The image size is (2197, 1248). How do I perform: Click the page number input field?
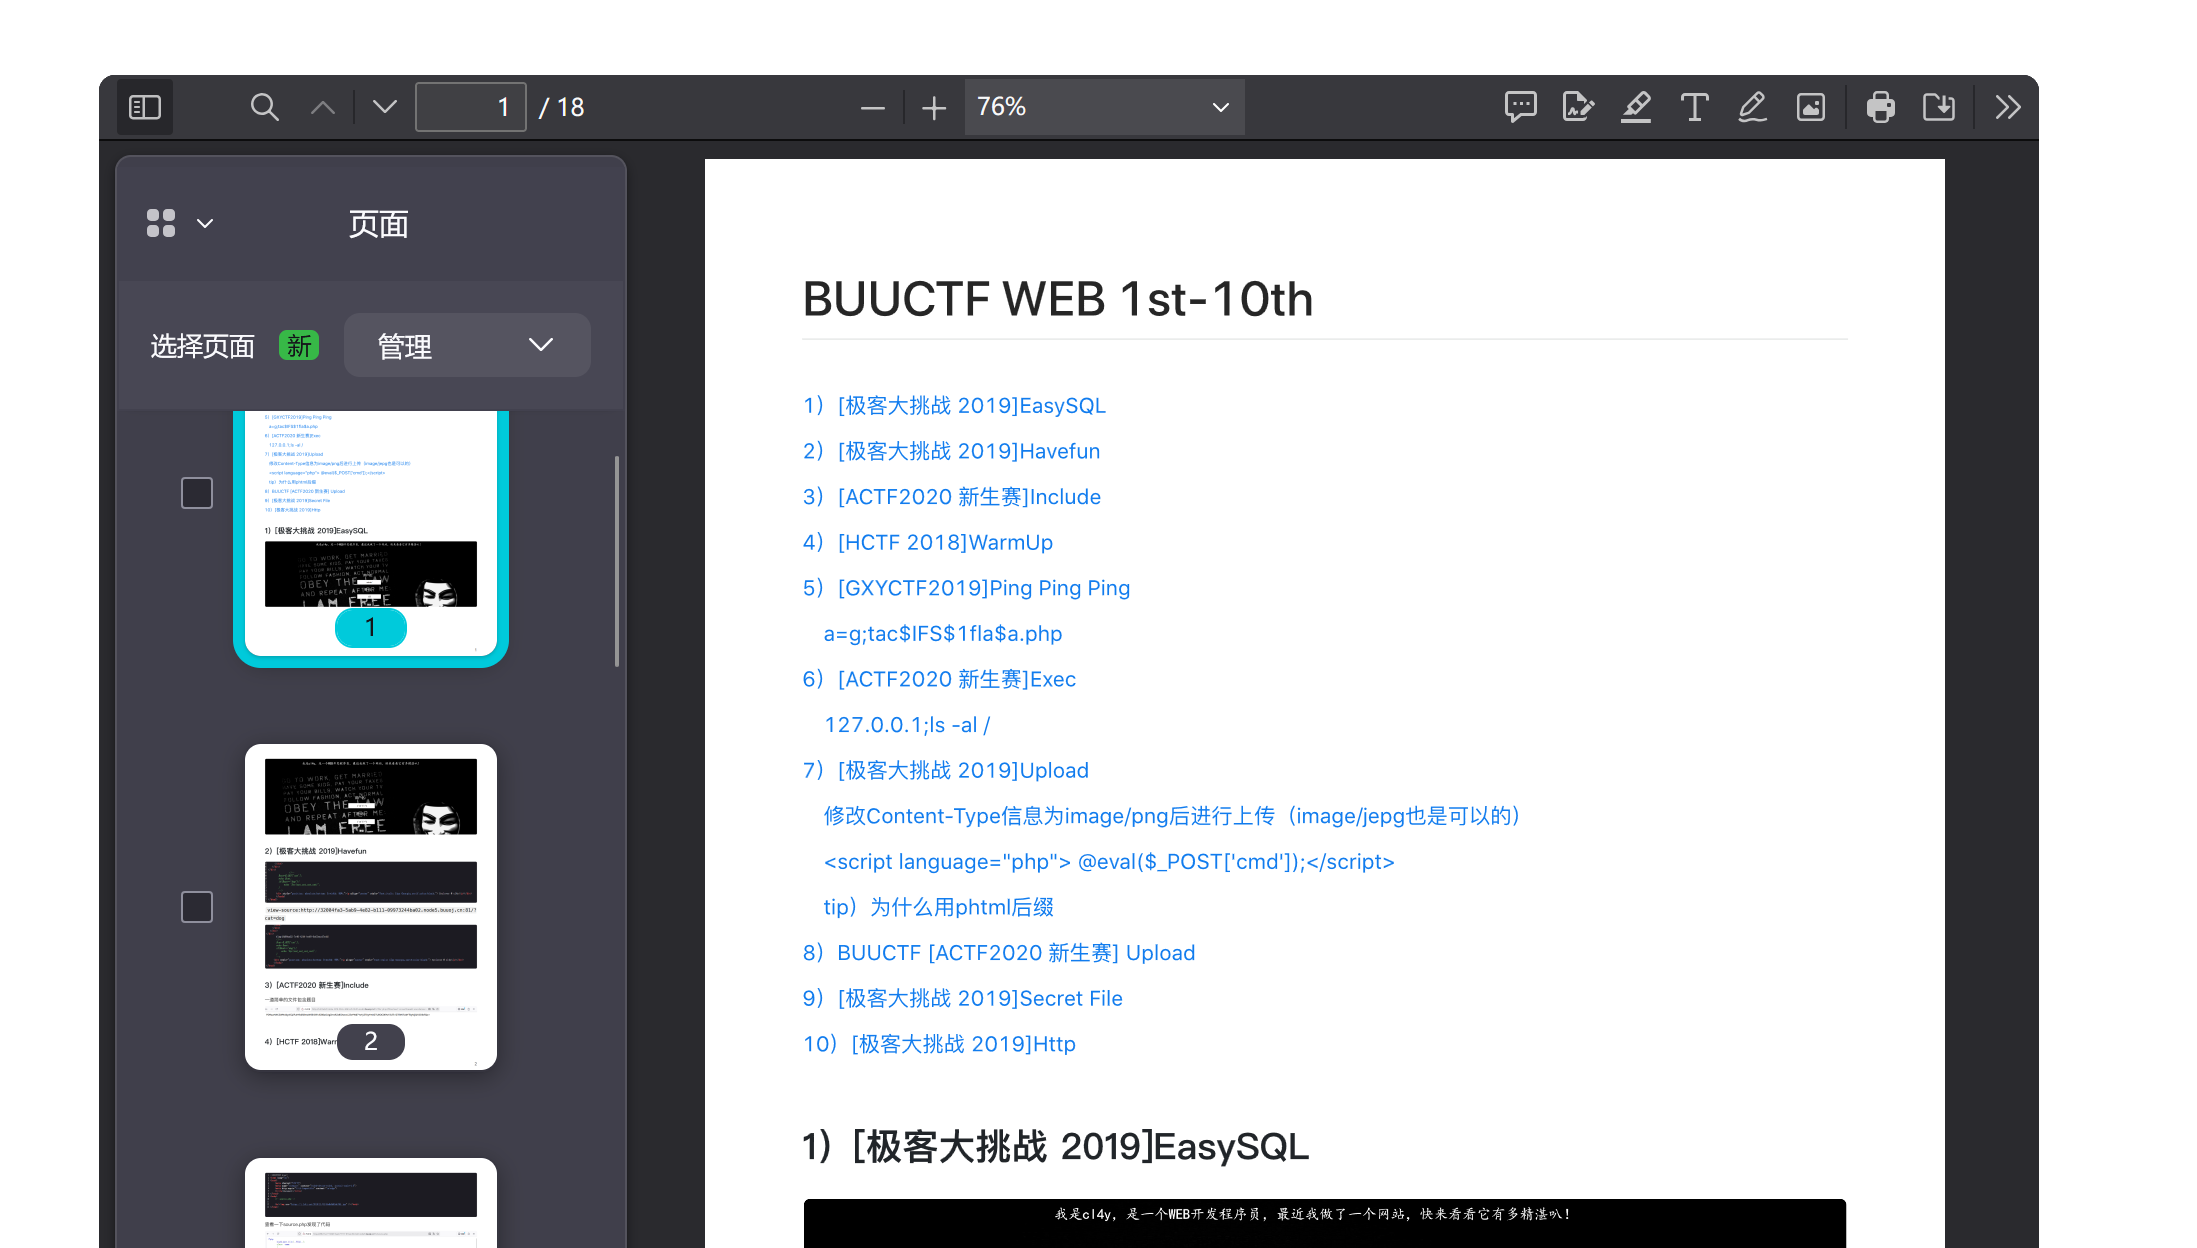point(471,107)
